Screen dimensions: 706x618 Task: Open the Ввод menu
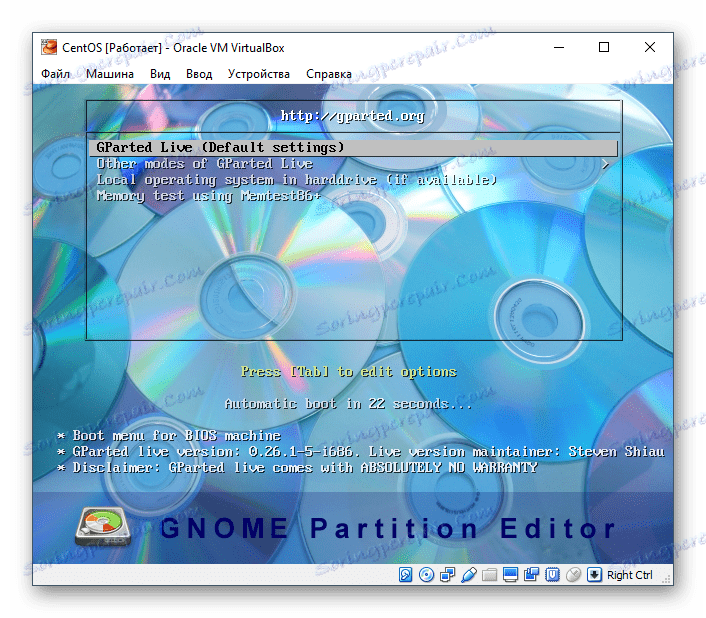[x=199, y=74]
